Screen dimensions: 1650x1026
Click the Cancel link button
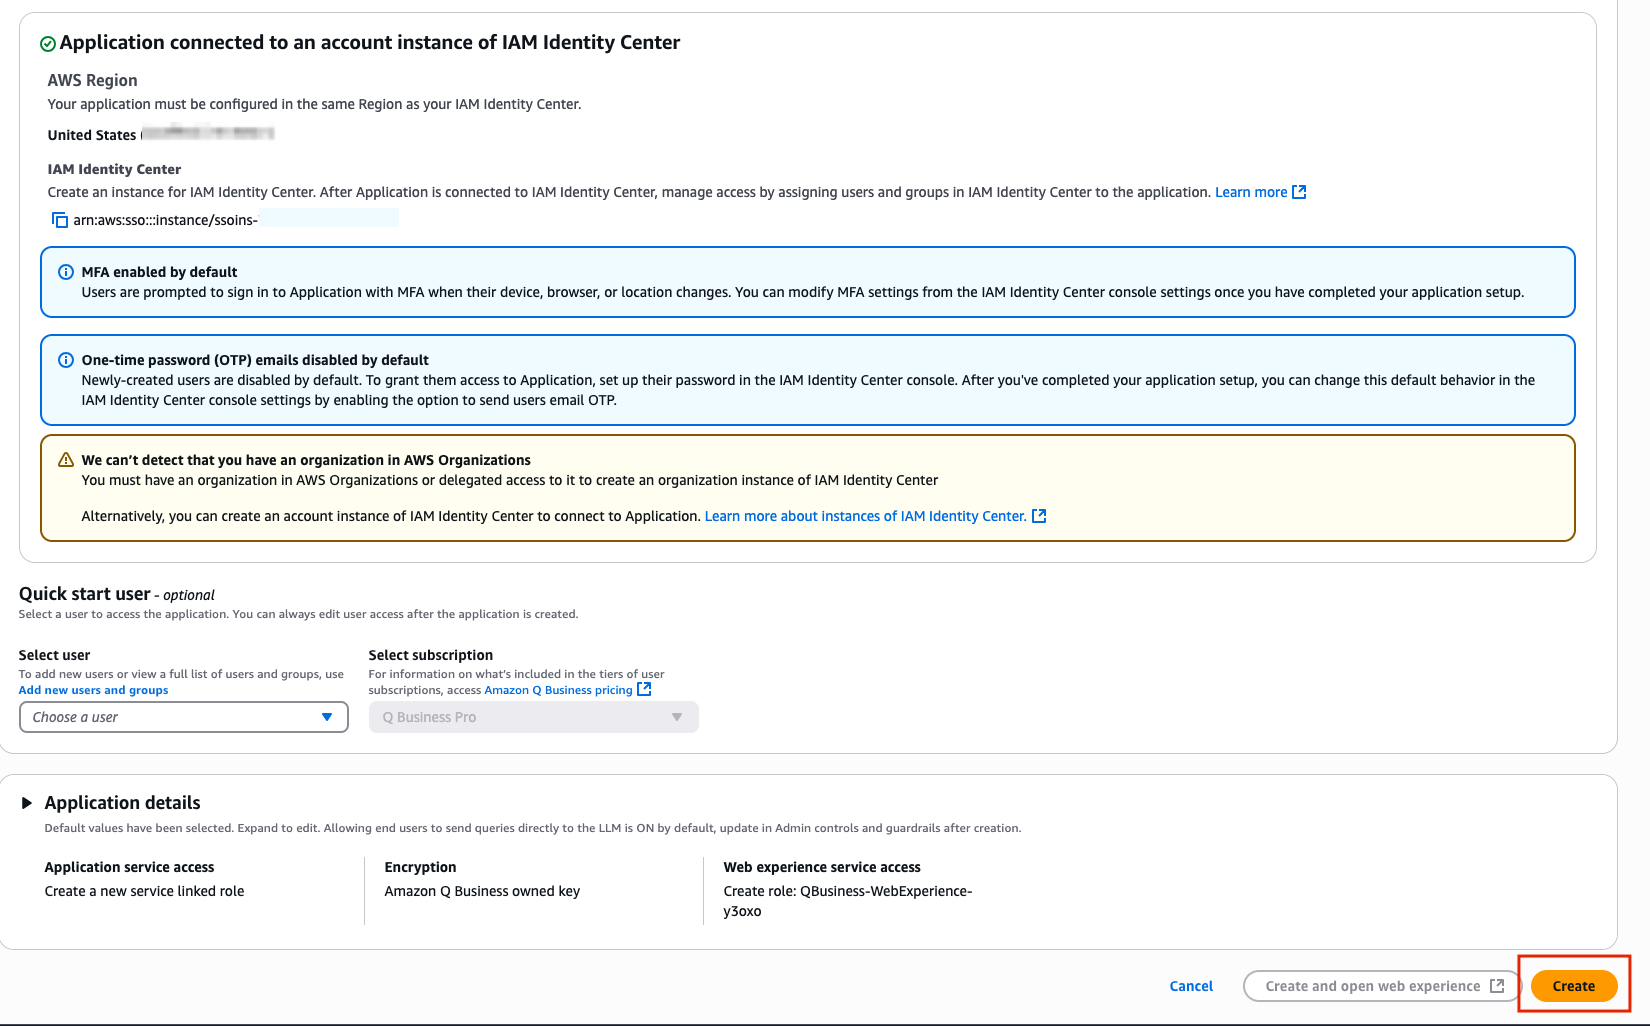point(1191,986)
